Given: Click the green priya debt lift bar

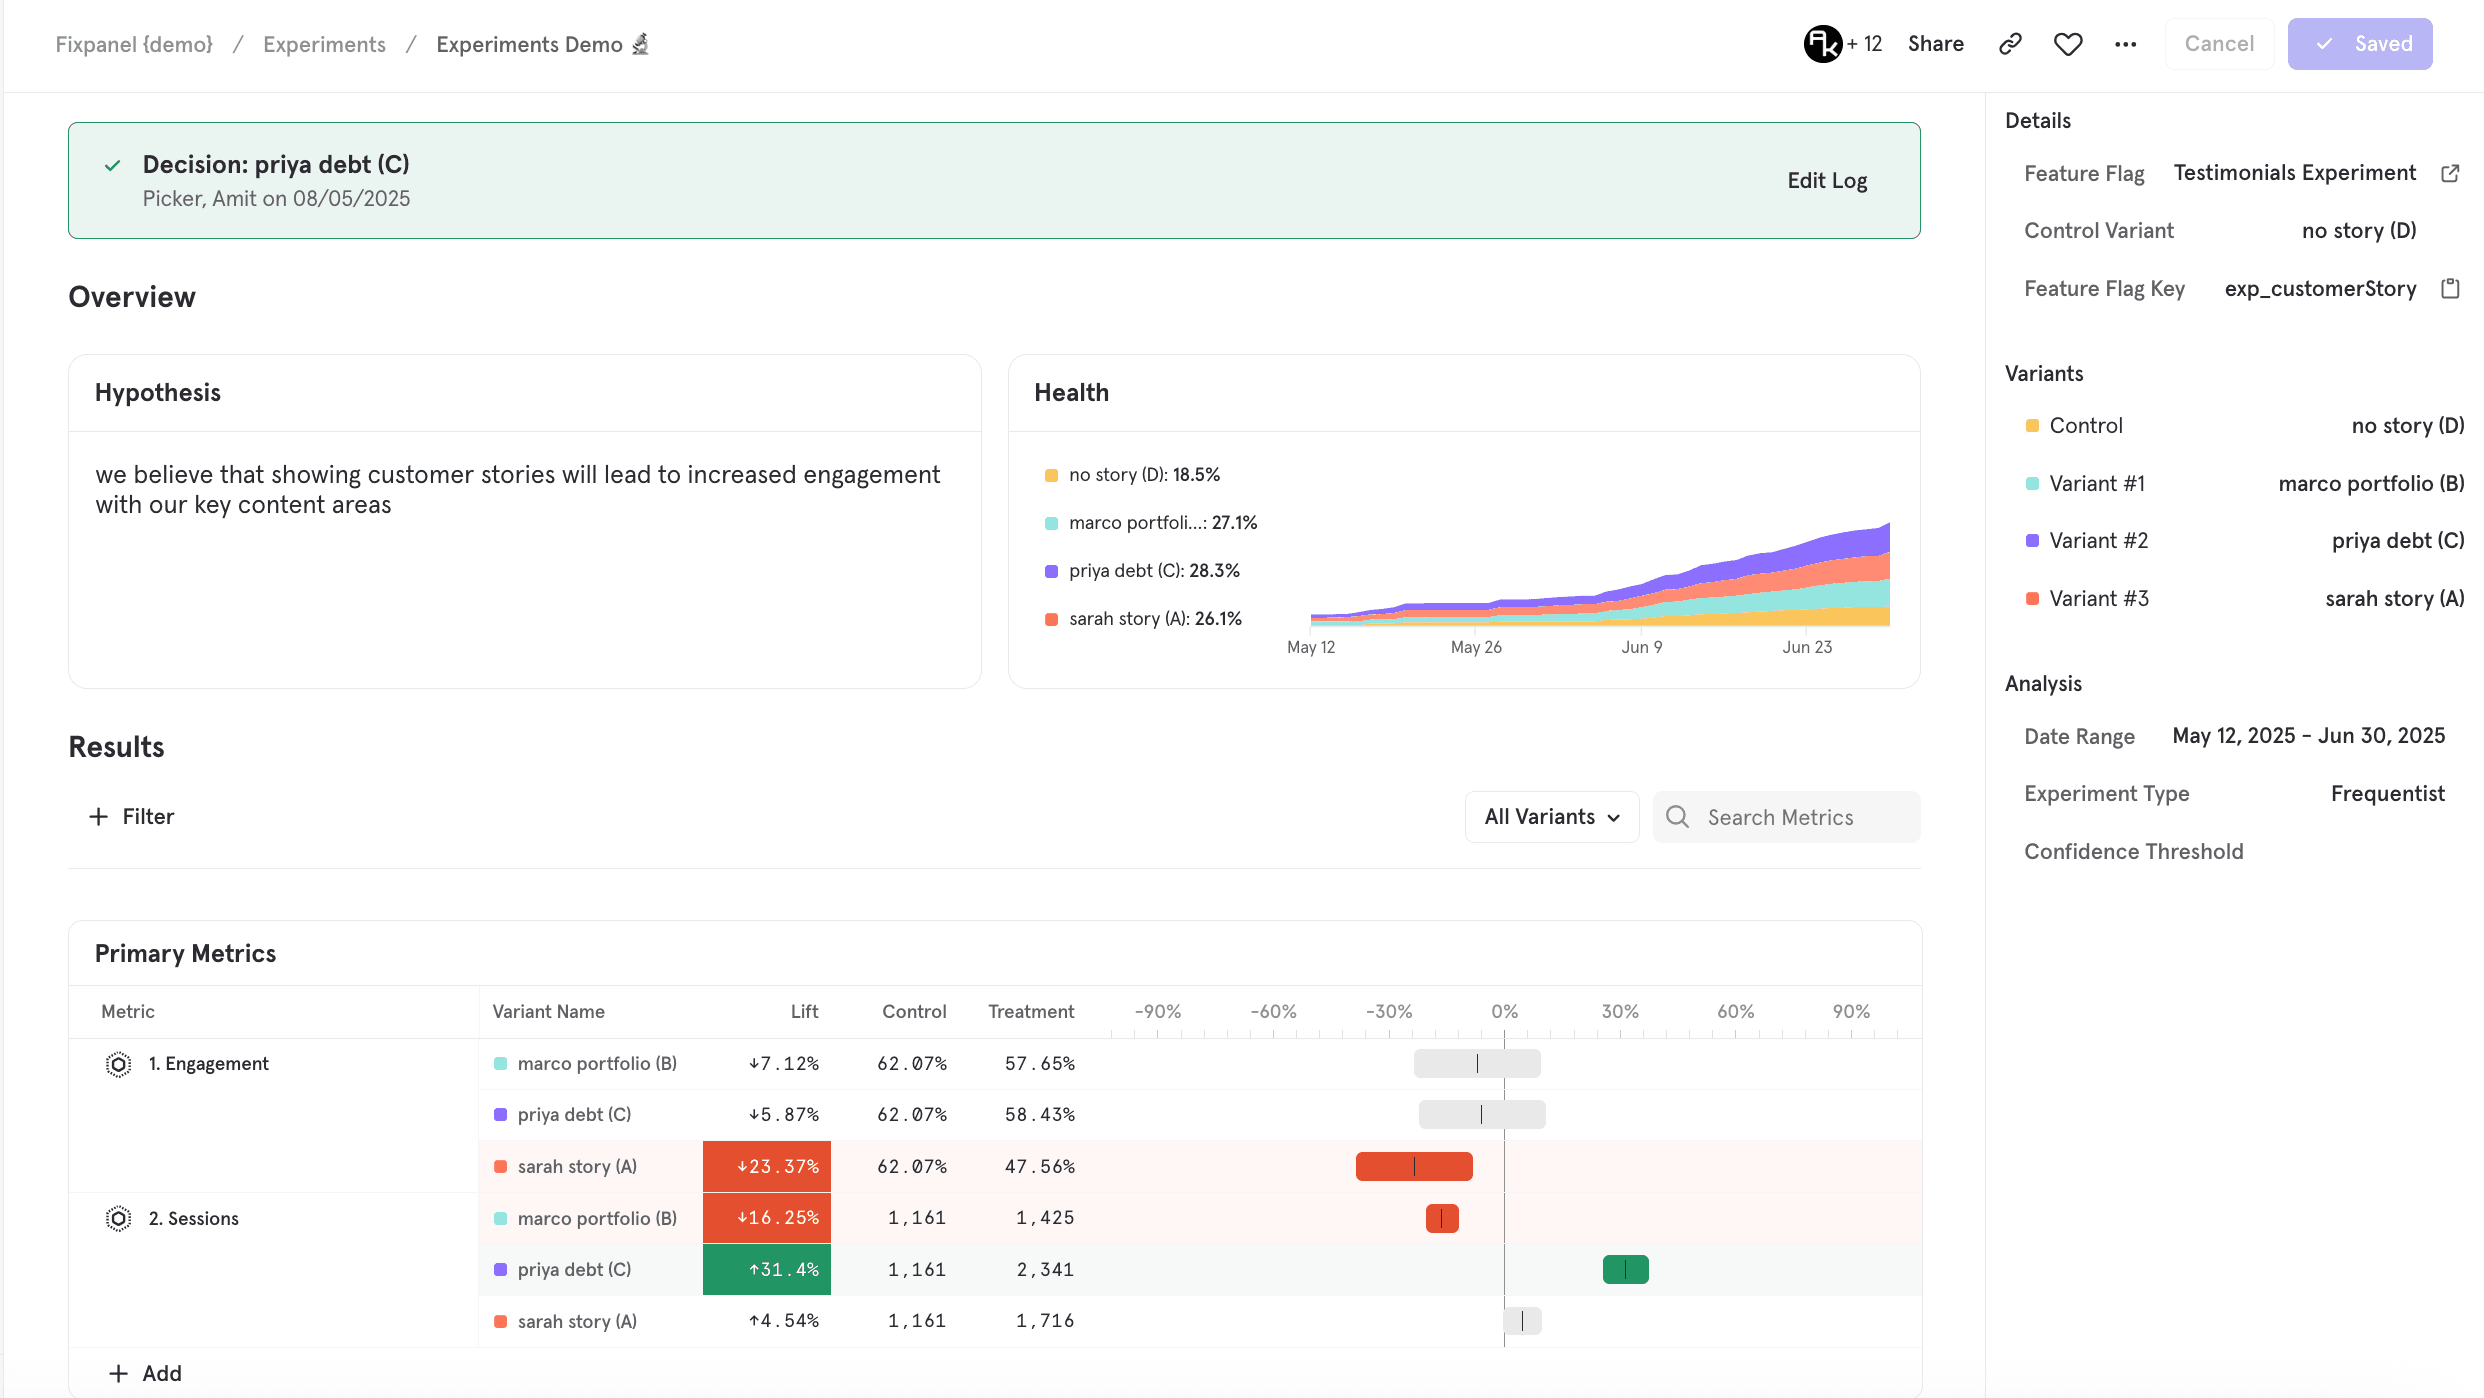Looking at the screenshot, I should click(1625, 1270).
